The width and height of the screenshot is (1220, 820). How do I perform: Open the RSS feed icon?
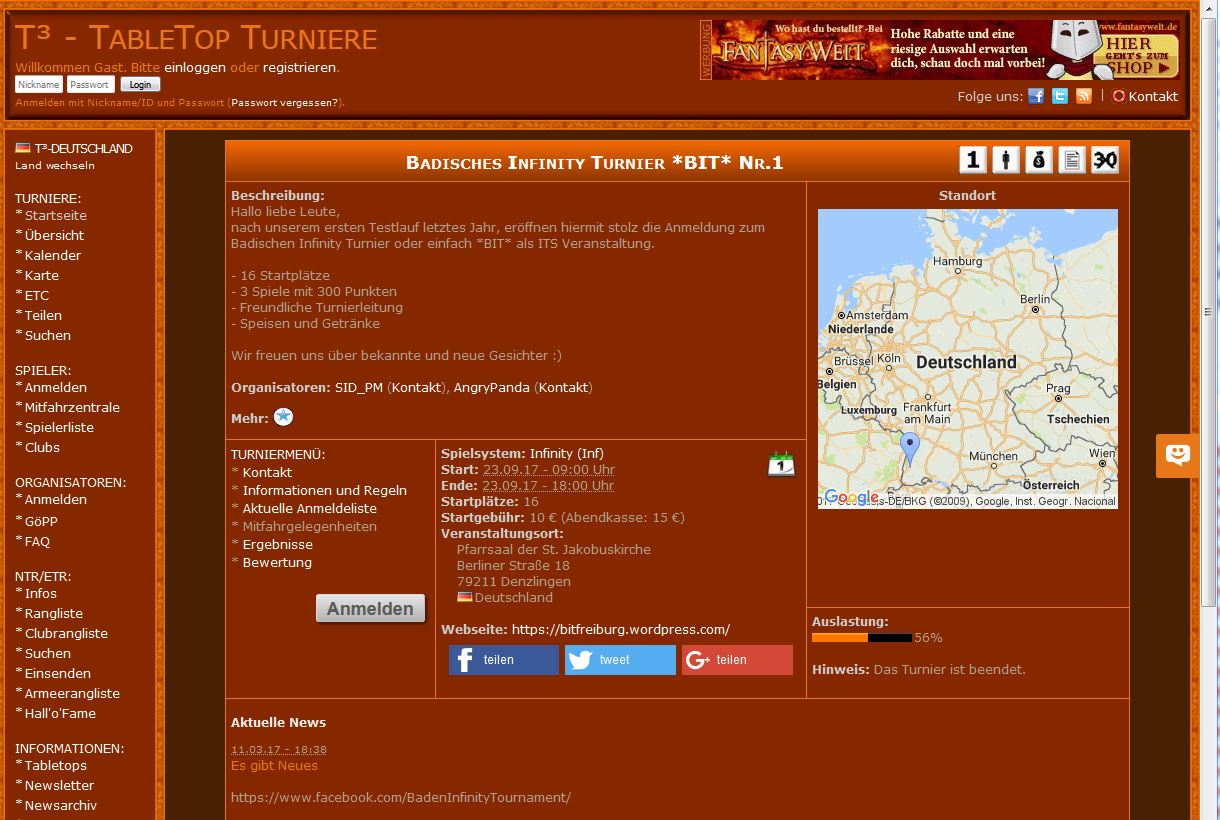click(x=1084, y=96)
